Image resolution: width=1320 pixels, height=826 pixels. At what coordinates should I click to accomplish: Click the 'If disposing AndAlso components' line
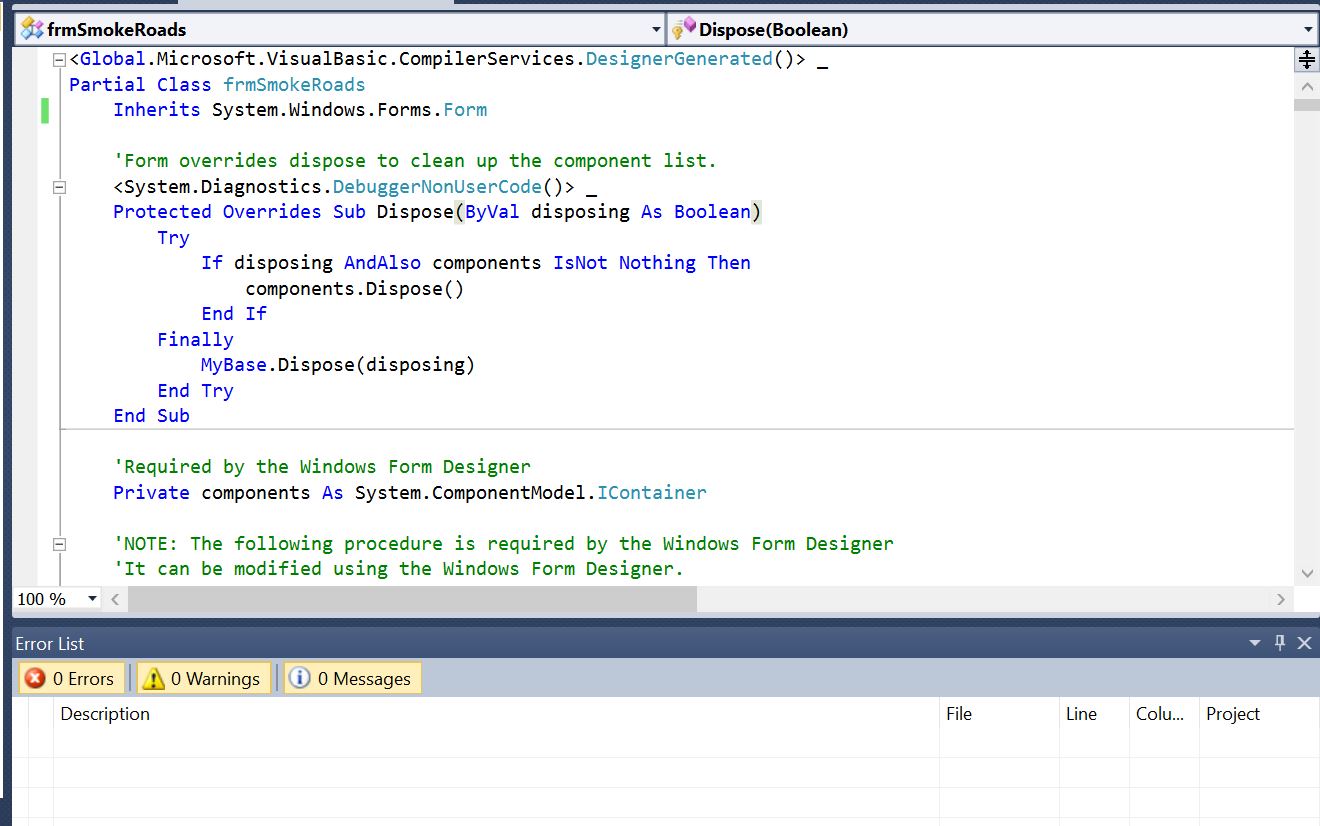point(476,263)
